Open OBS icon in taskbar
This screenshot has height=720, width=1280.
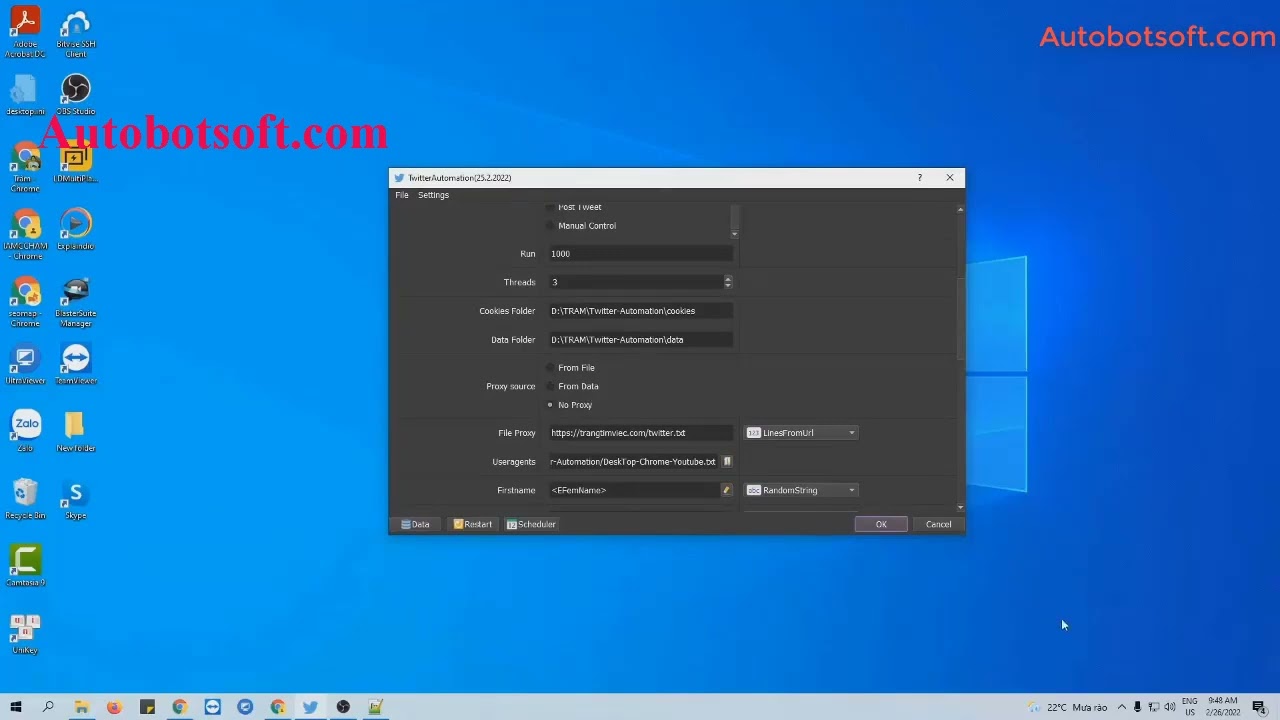343,707
